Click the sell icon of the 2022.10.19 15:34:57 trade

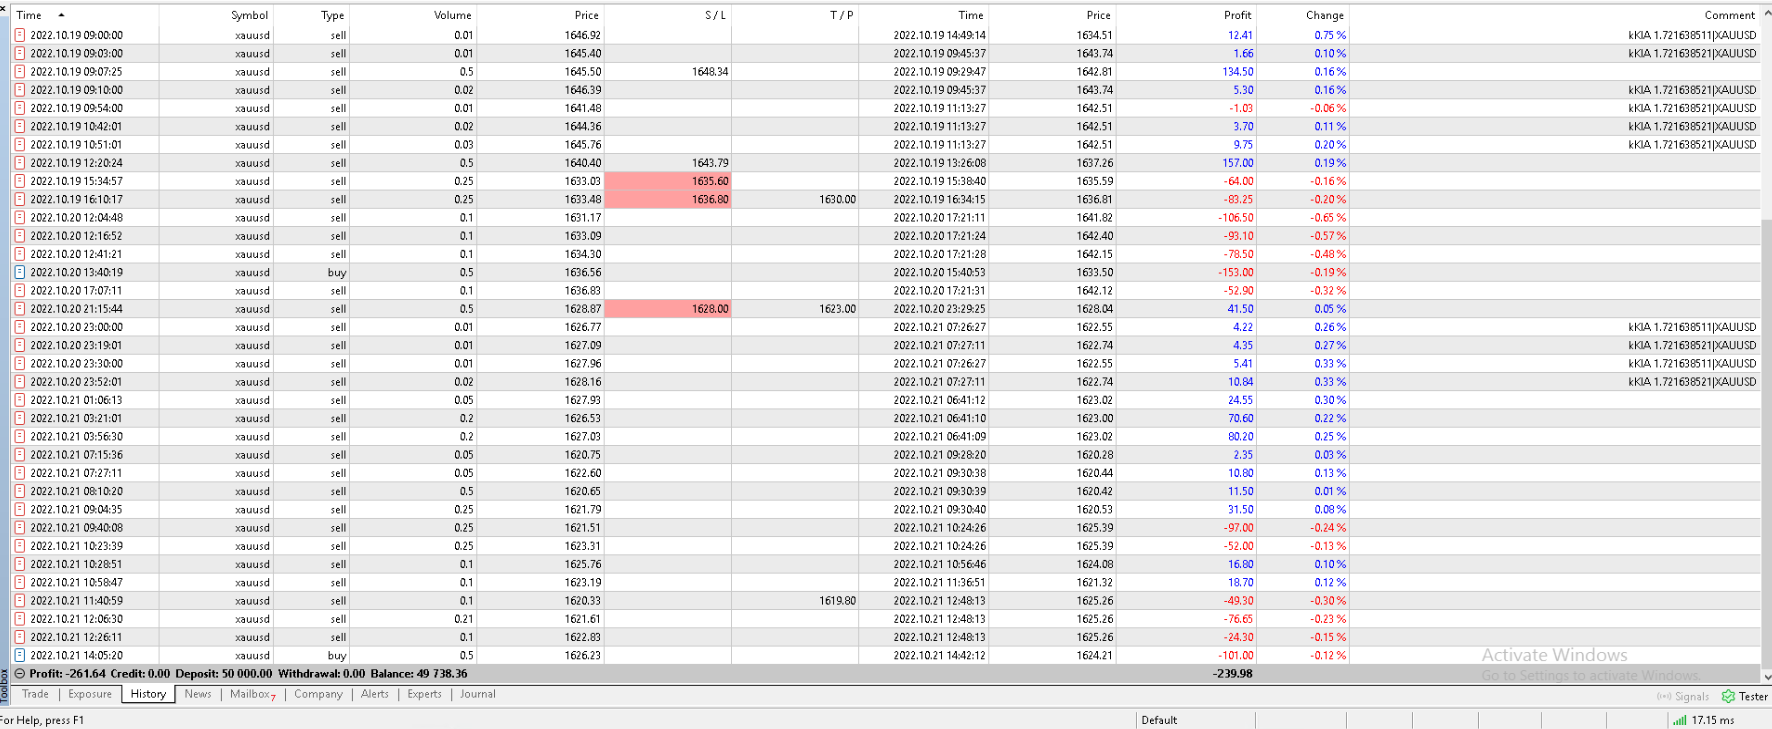(19, 181)
